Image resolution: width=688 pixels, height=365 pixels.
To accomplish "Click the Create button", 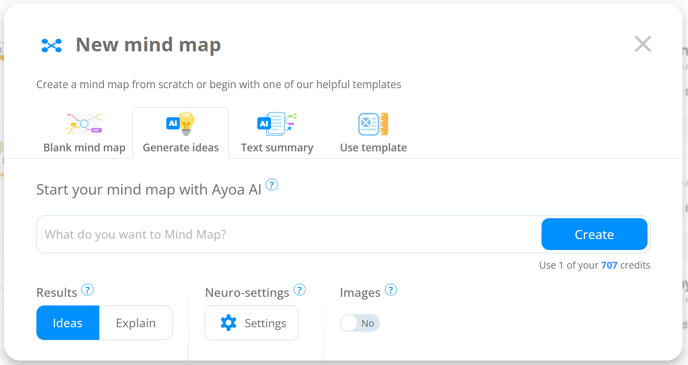I will point(594,234).
